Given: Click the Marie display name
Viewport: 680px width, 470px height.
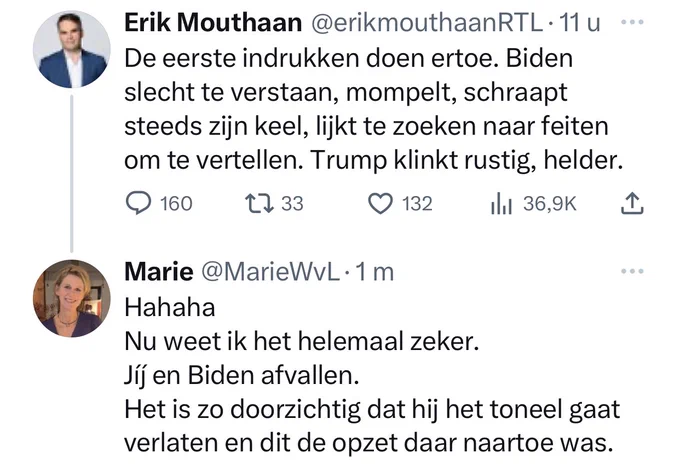Looking at the screenshot, I should tap(159, 272).
